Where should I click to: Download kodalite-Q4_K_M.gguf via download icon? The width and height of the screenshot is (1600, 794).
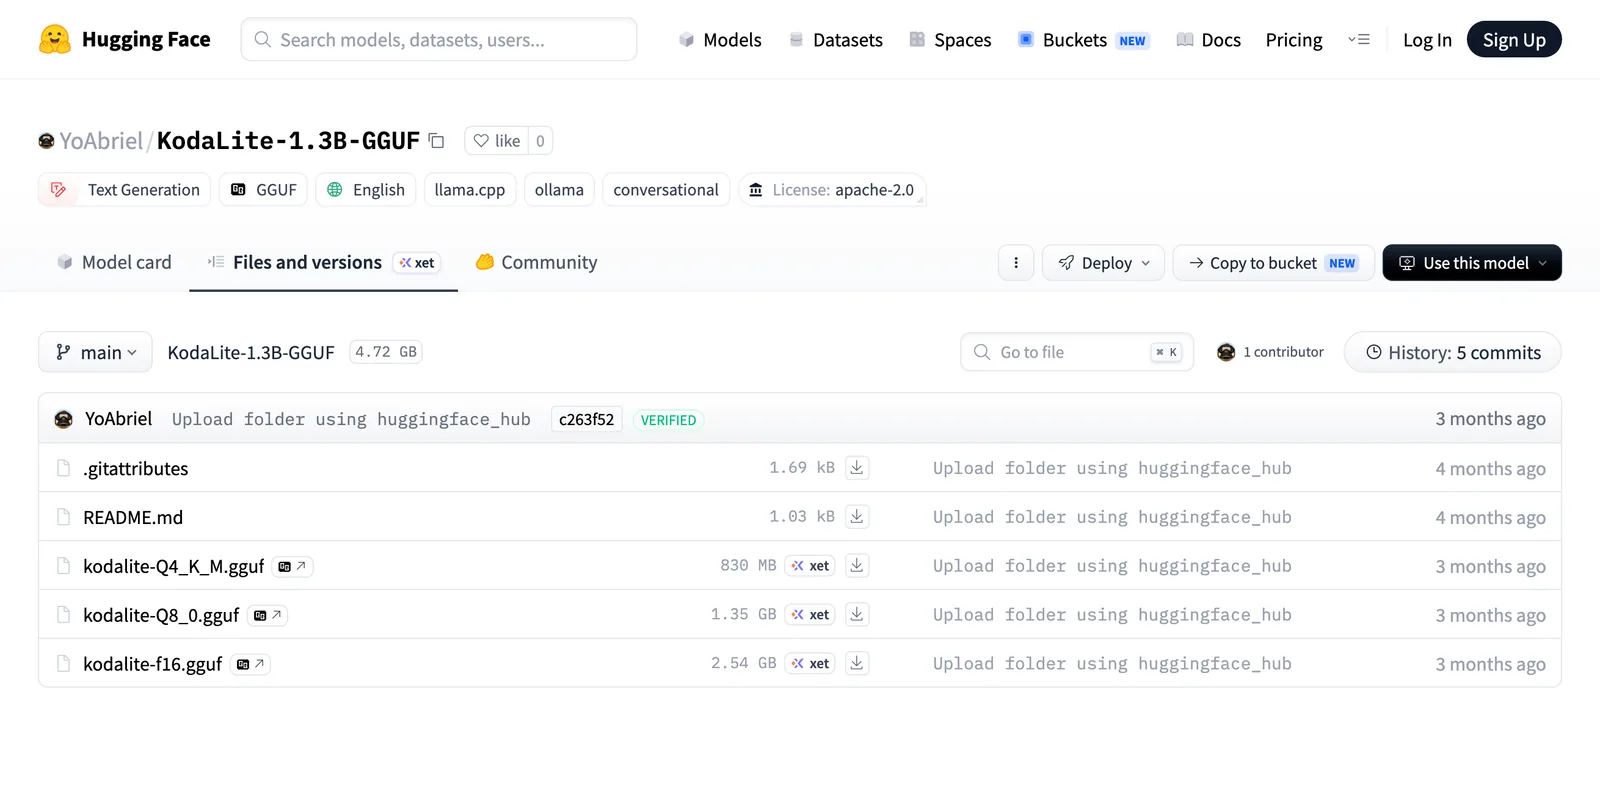tap(857, 566)
